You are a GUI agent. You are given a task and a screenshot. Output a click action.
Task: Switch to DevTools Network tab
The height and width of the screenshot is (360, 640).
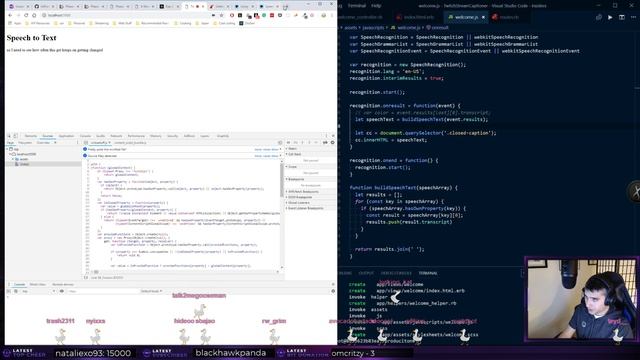pos(116,136)
